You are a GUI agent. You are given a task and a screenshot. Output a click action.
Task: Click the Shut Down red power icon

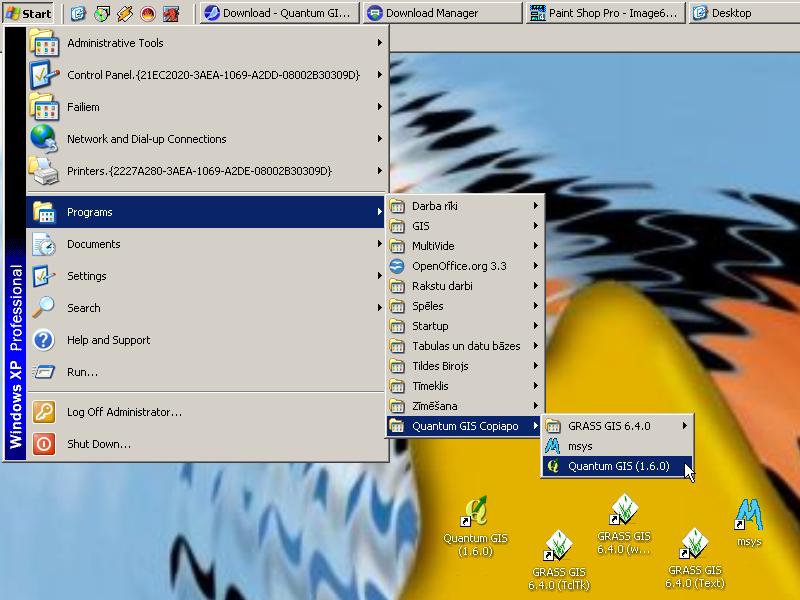point(44,444)
